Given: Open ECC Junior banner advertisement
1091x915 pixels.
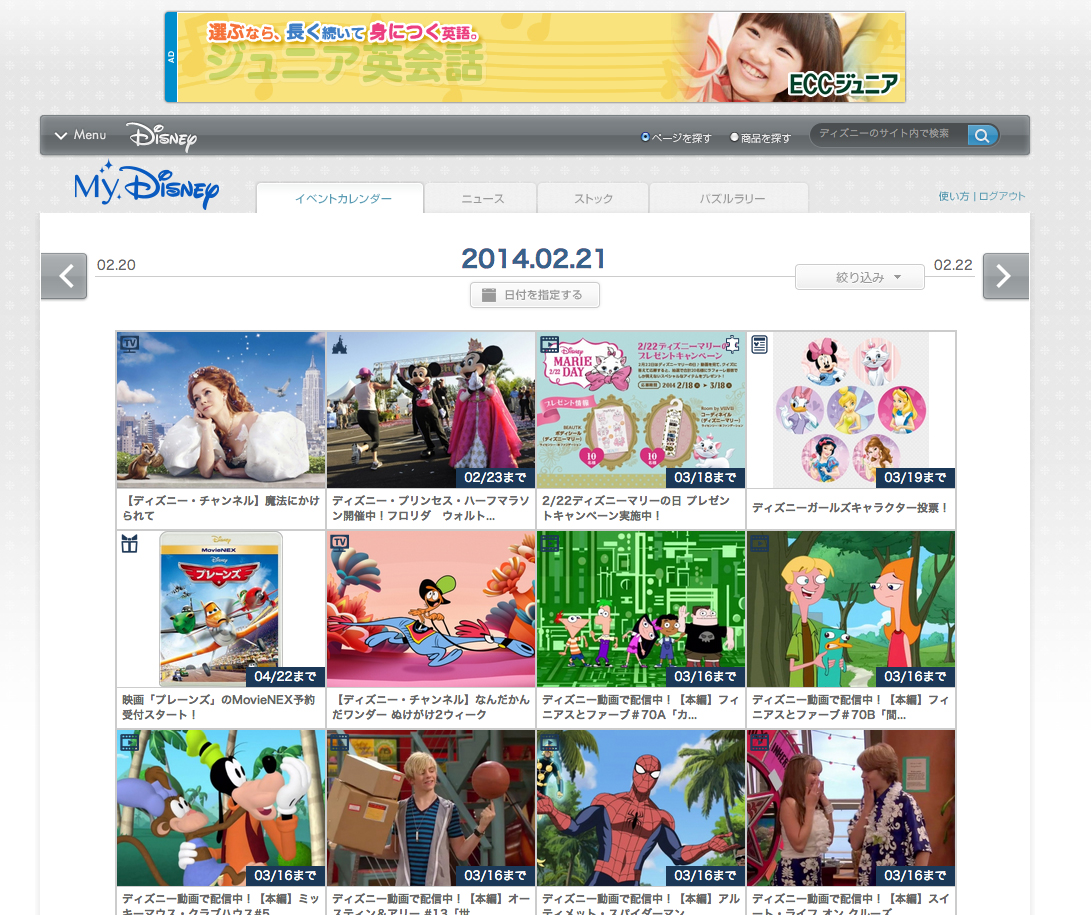Looking at the screenshot, I should [536, 57].
